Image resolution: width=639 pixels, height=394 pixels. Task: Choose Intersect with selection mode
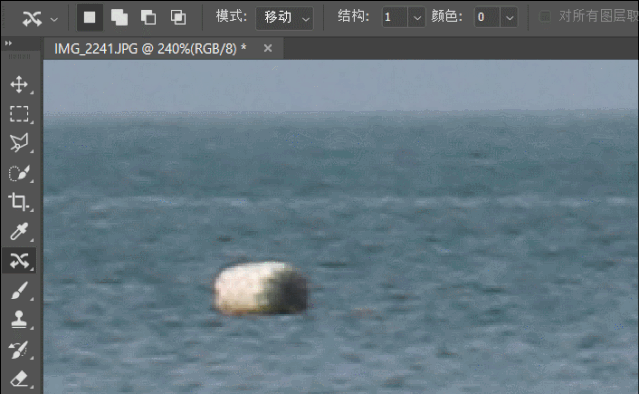coord(178,18)
